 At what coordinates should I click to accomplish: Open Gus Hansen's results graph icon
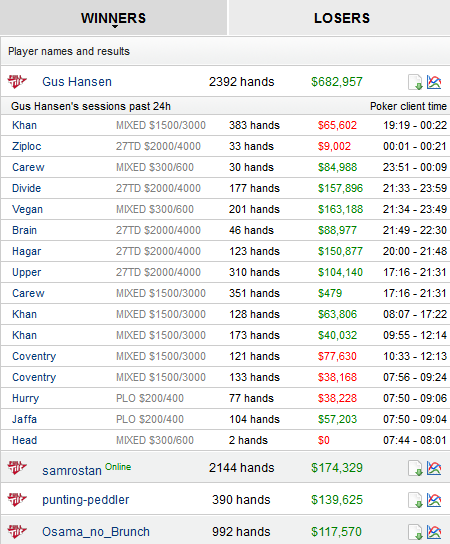[434, 82]
